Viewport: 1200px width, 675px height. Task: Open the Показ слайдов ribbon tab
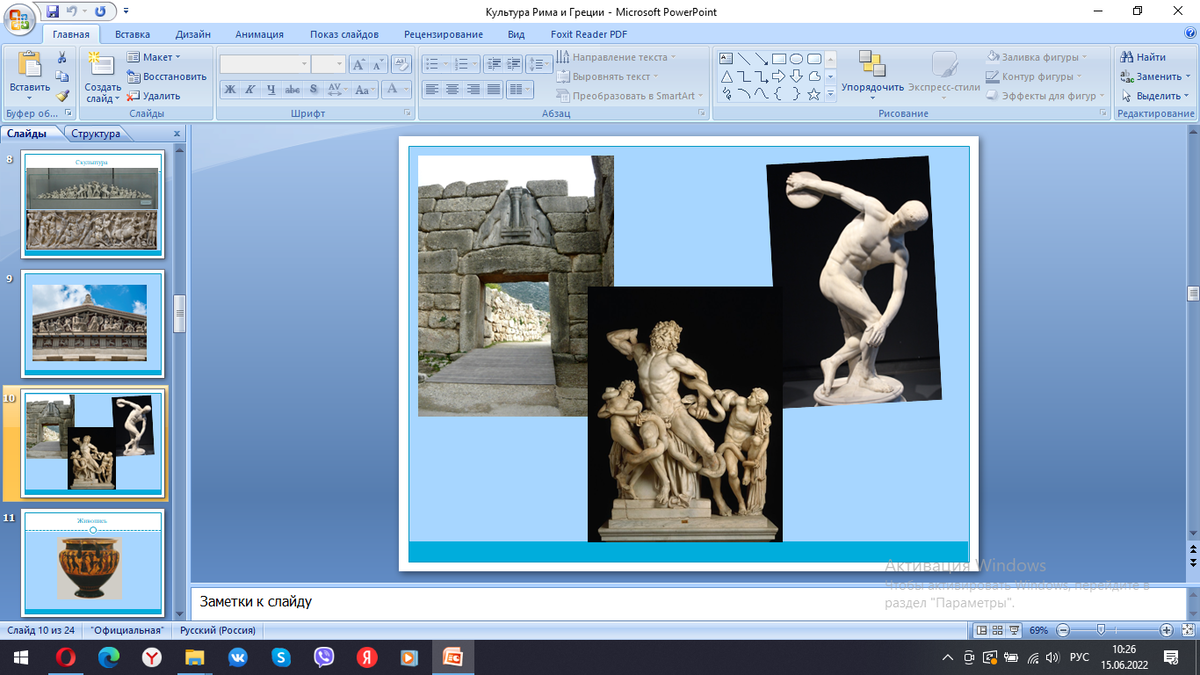click(344, 34)
